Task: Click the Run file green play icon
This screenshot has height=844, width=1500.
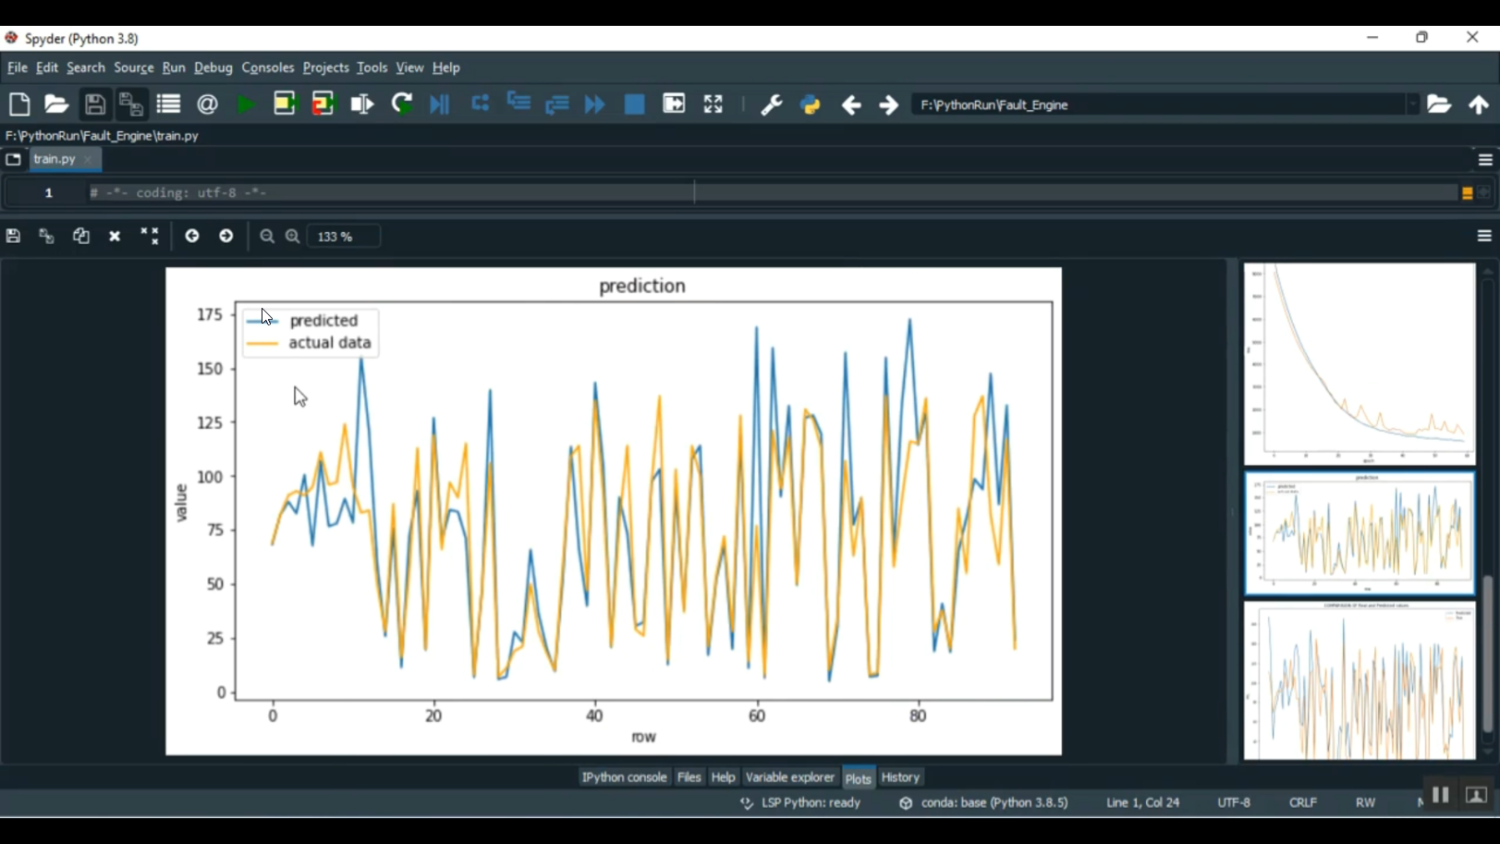Action: [x=245, y=105]
